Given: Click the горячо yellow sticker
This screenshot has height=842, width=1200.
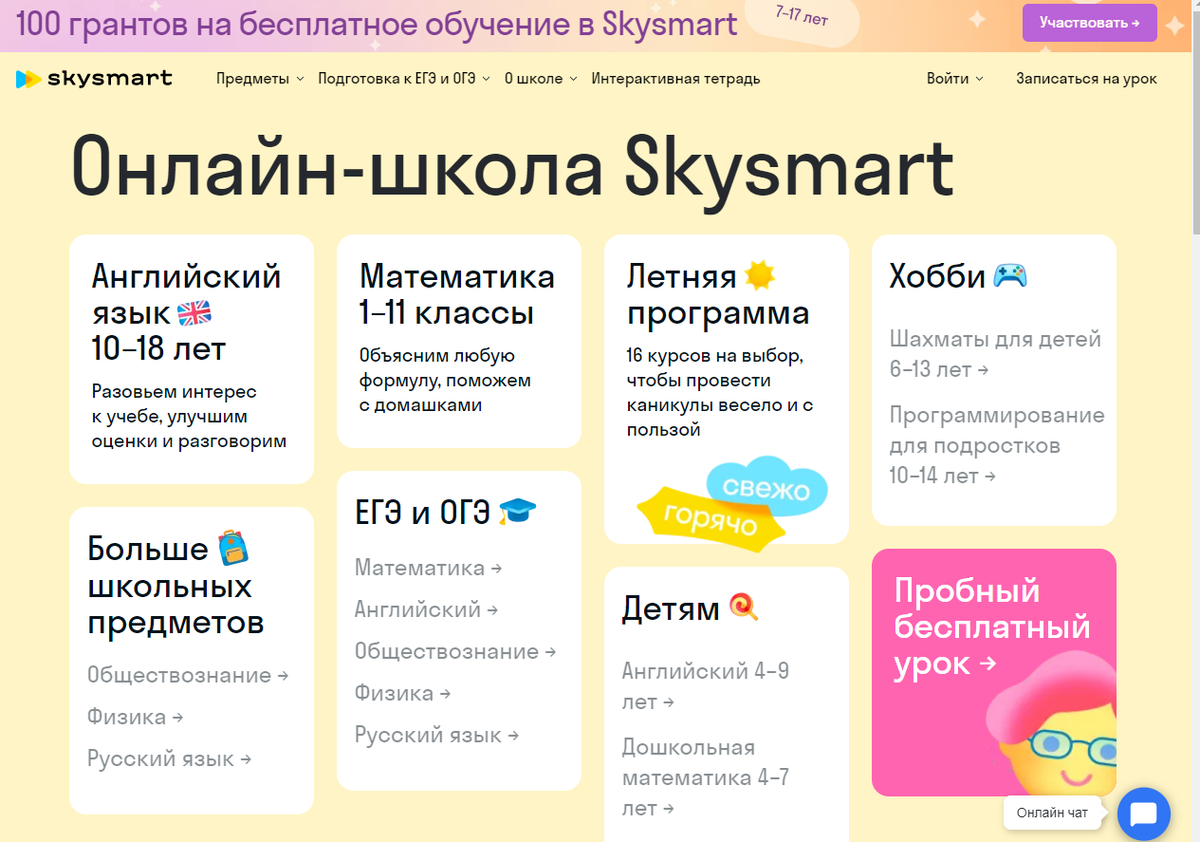Looking at the screenshot, I should (x=711, y=517).
